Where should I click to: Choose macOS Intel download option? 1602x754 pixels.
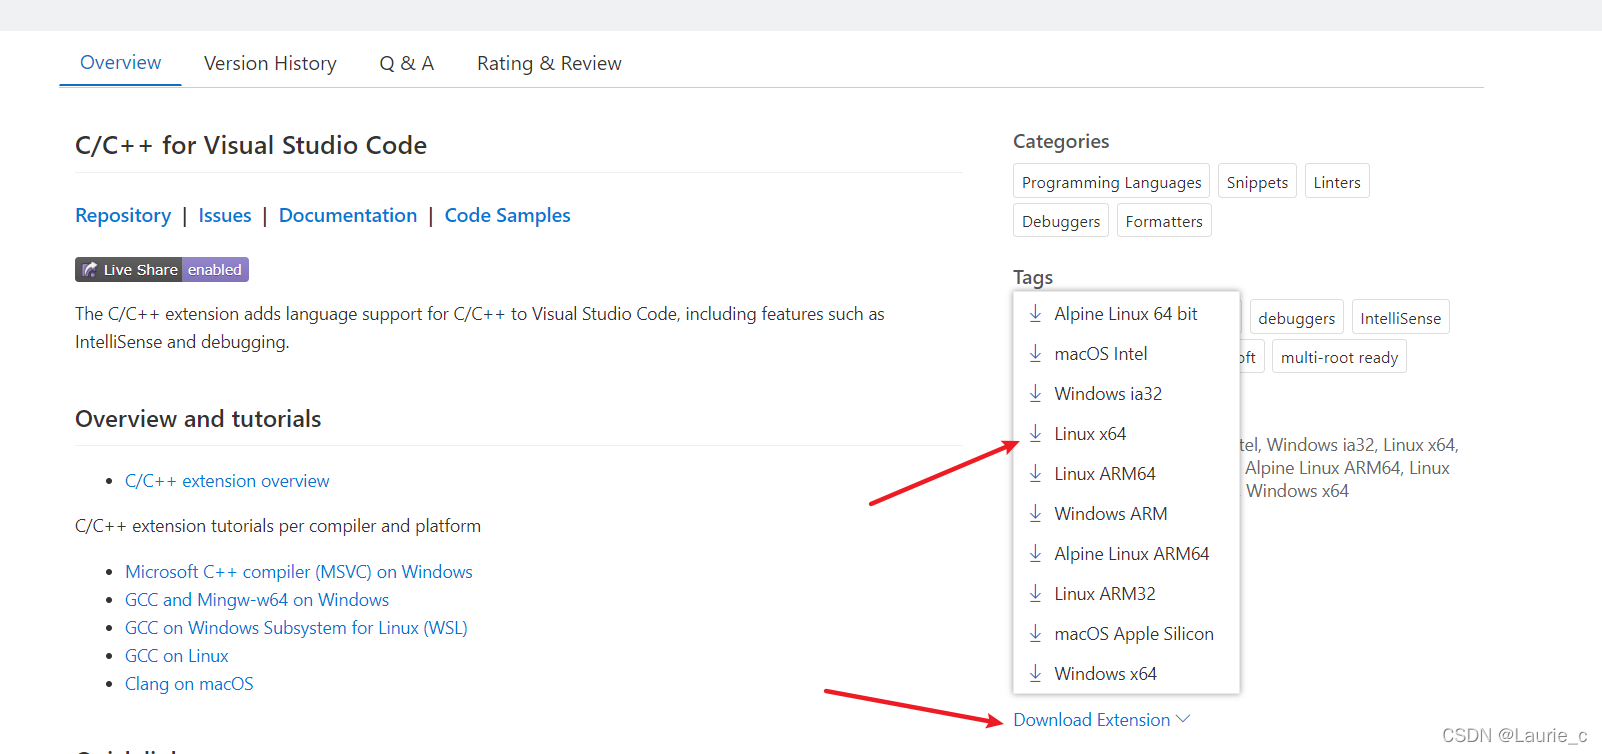[x=1126, y=354]
